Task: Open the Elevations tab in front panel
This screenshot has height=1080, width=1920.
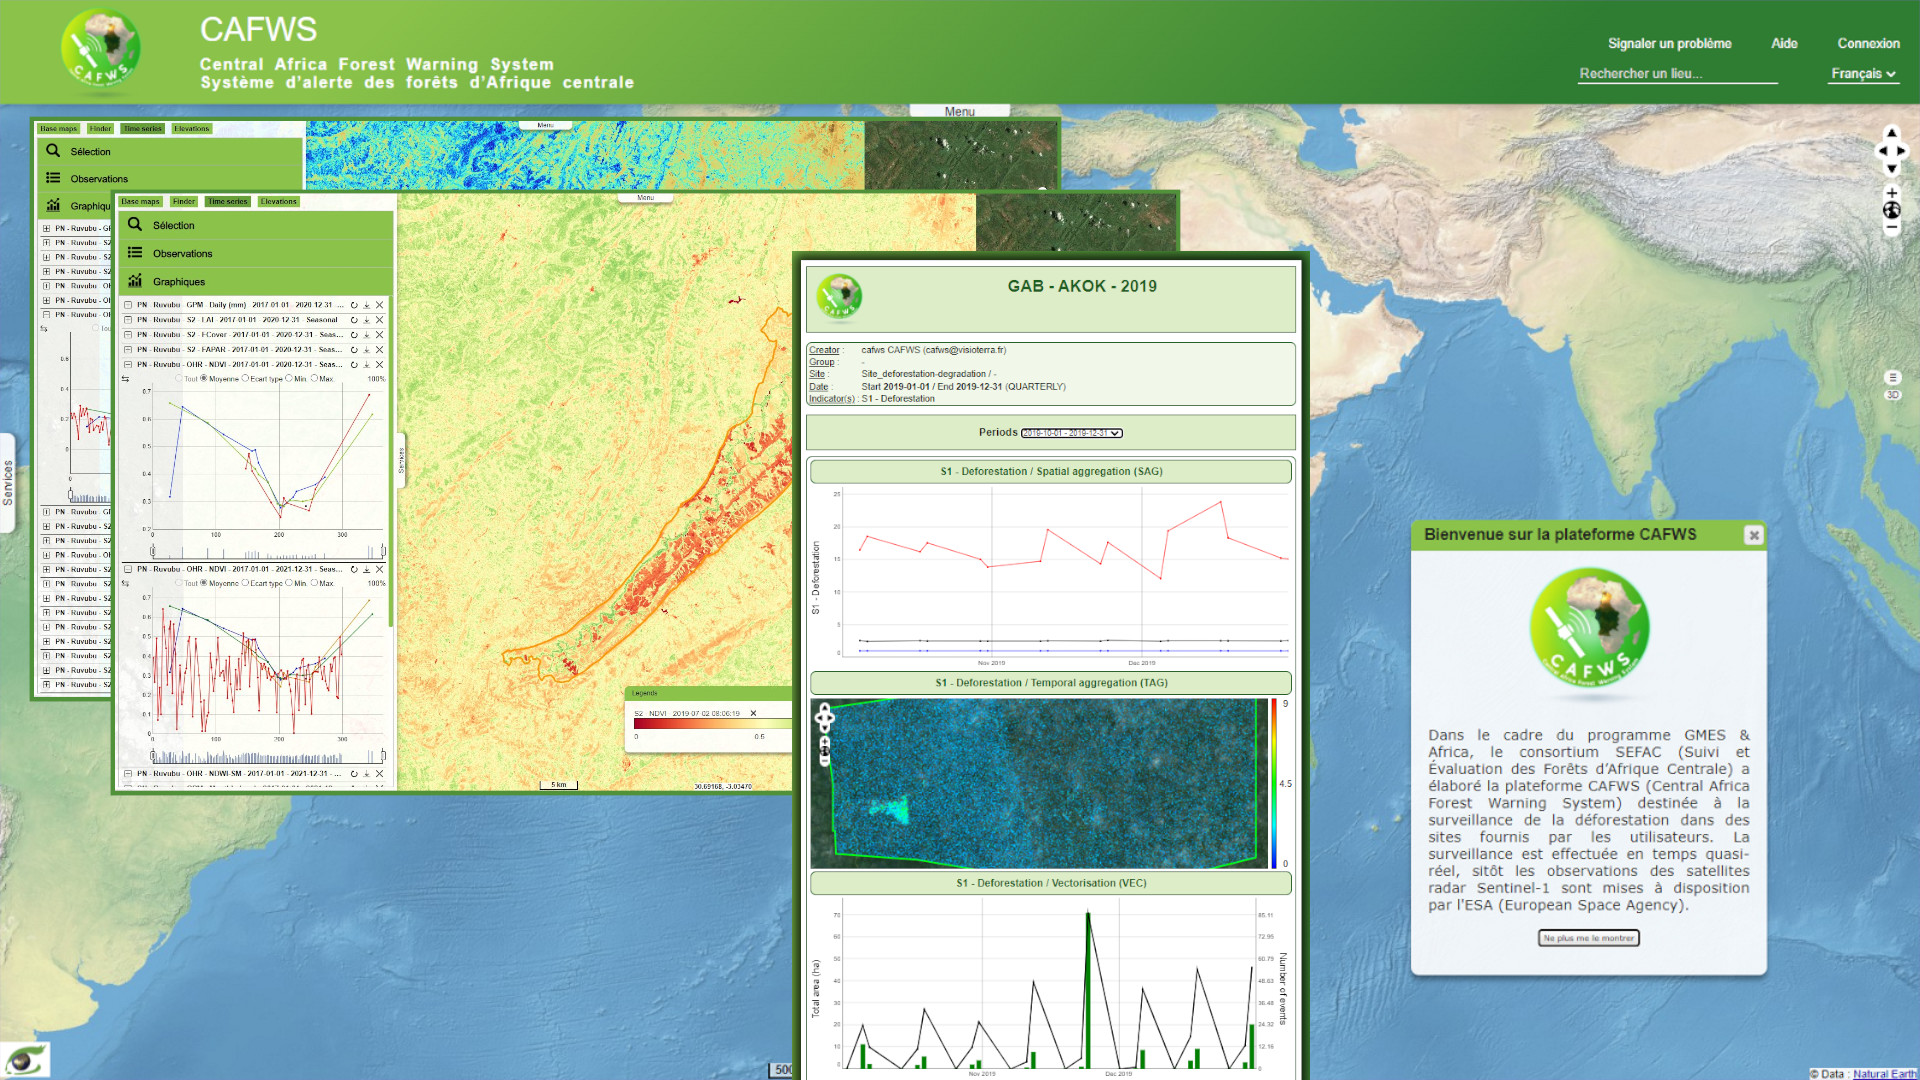Action: tap(279, 201)
